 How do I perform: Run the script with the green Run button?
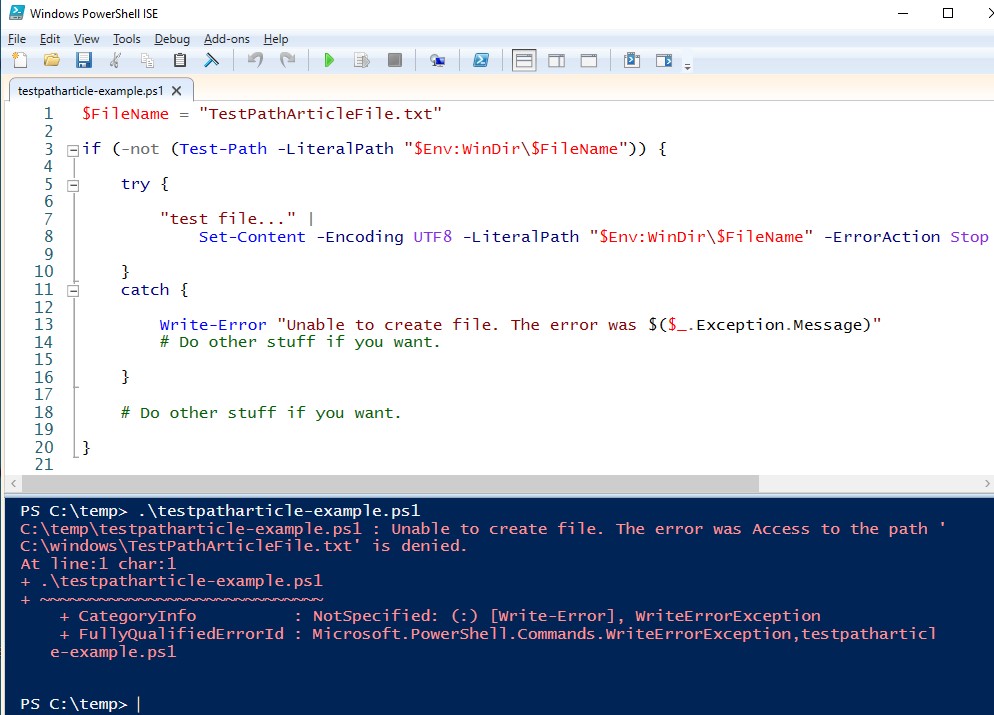pos(329,60)
